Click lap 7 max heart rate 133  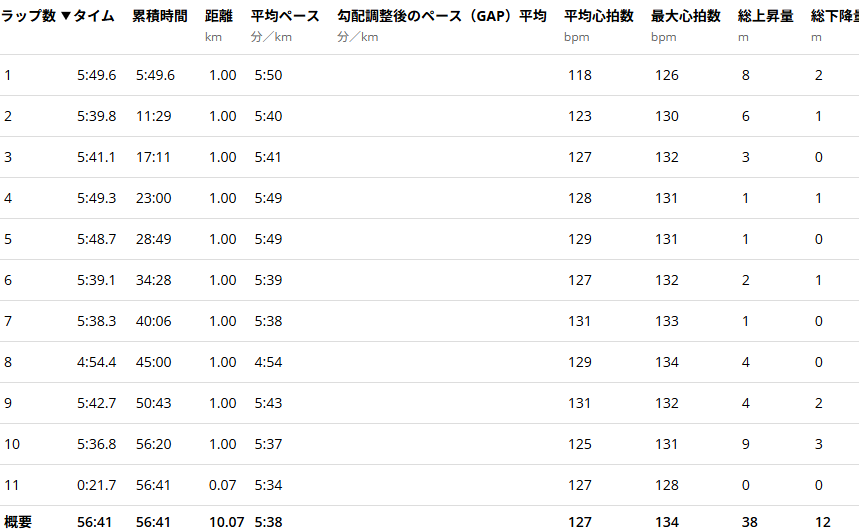point(666,321)
